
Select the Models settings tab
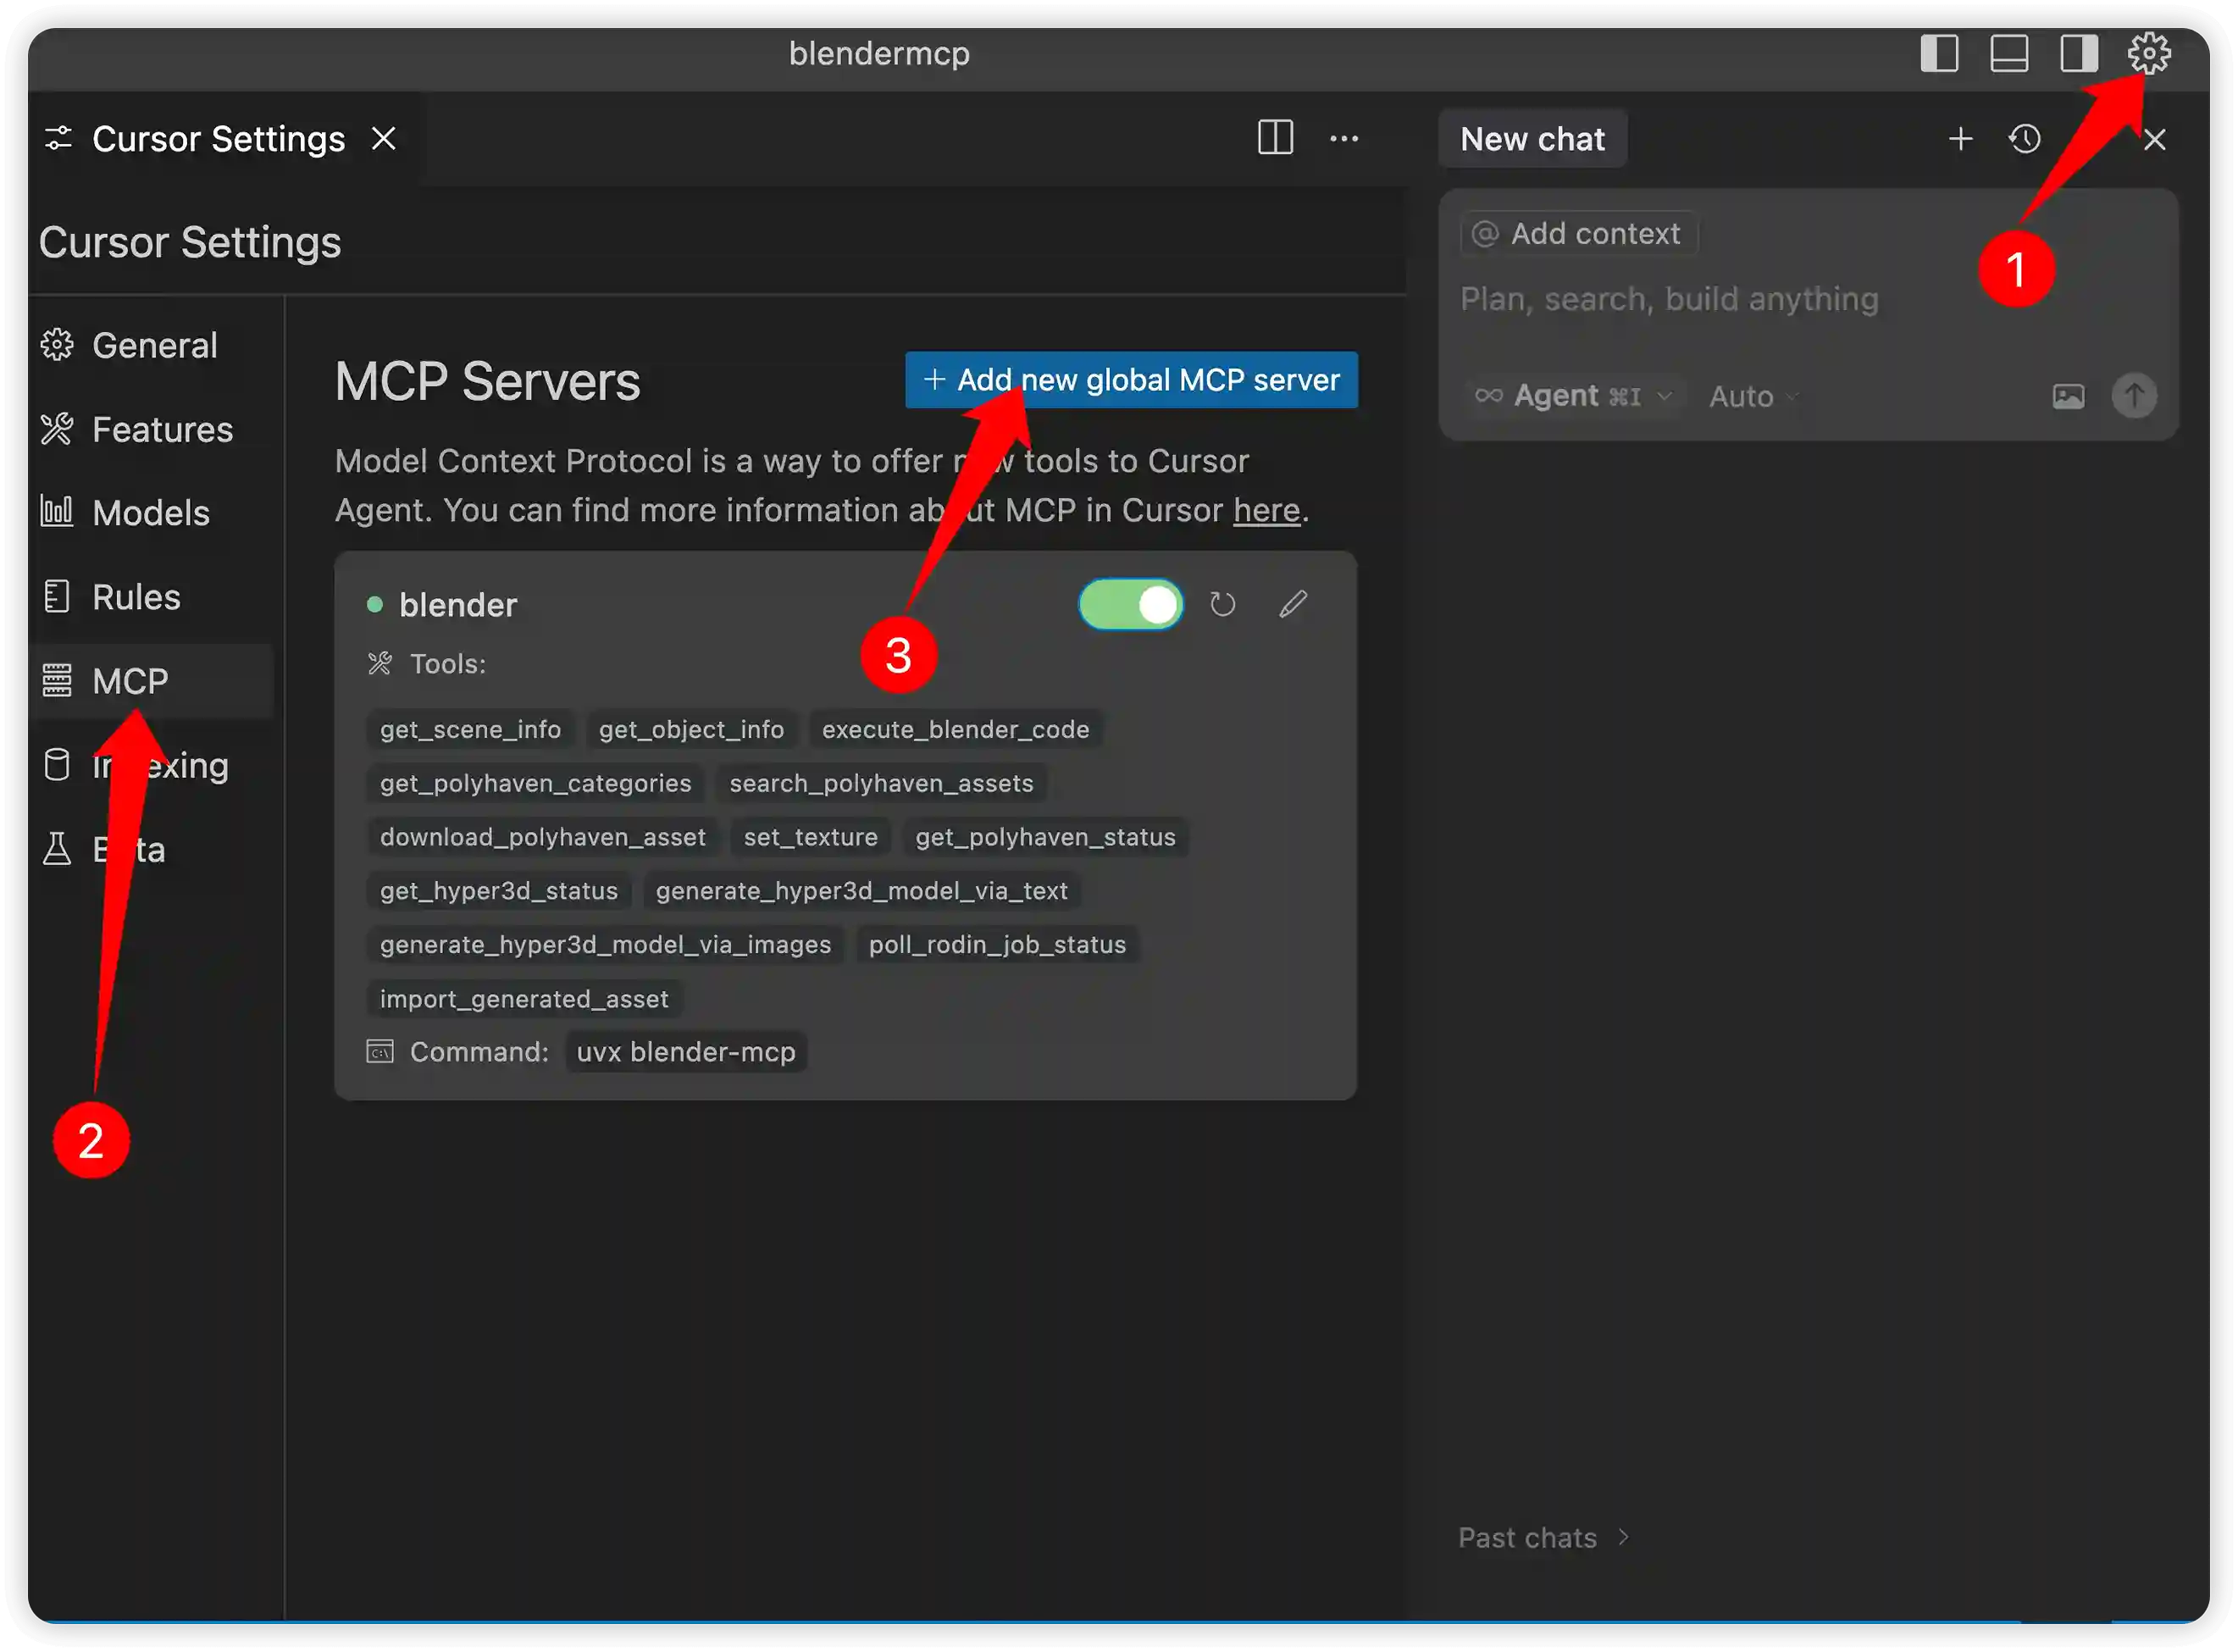tap(150, 513)
